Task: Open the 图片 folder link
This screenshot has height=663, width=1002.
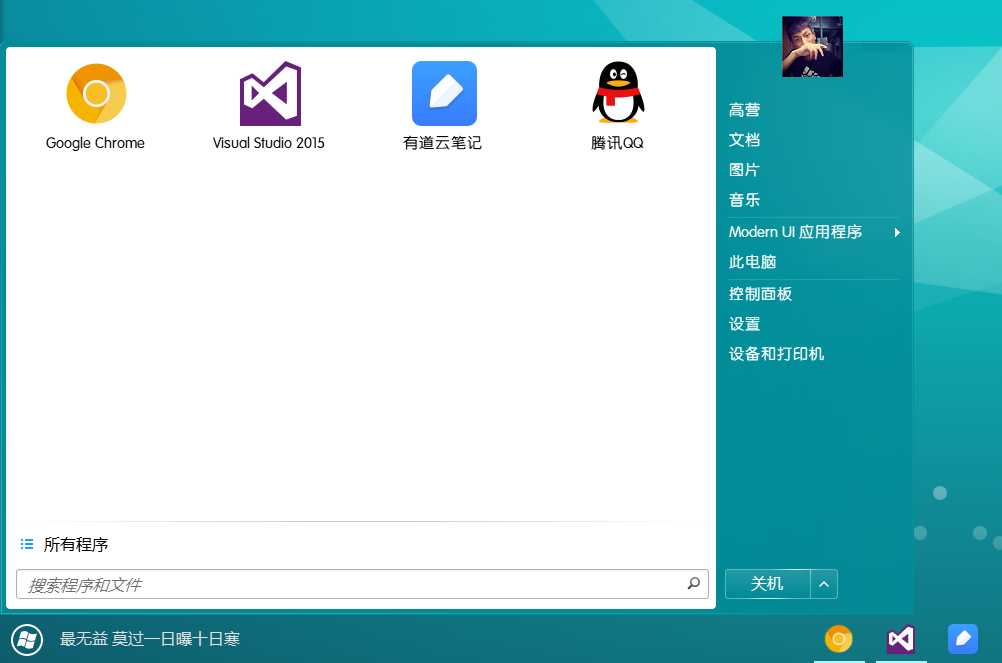Action: click(744, 170)
